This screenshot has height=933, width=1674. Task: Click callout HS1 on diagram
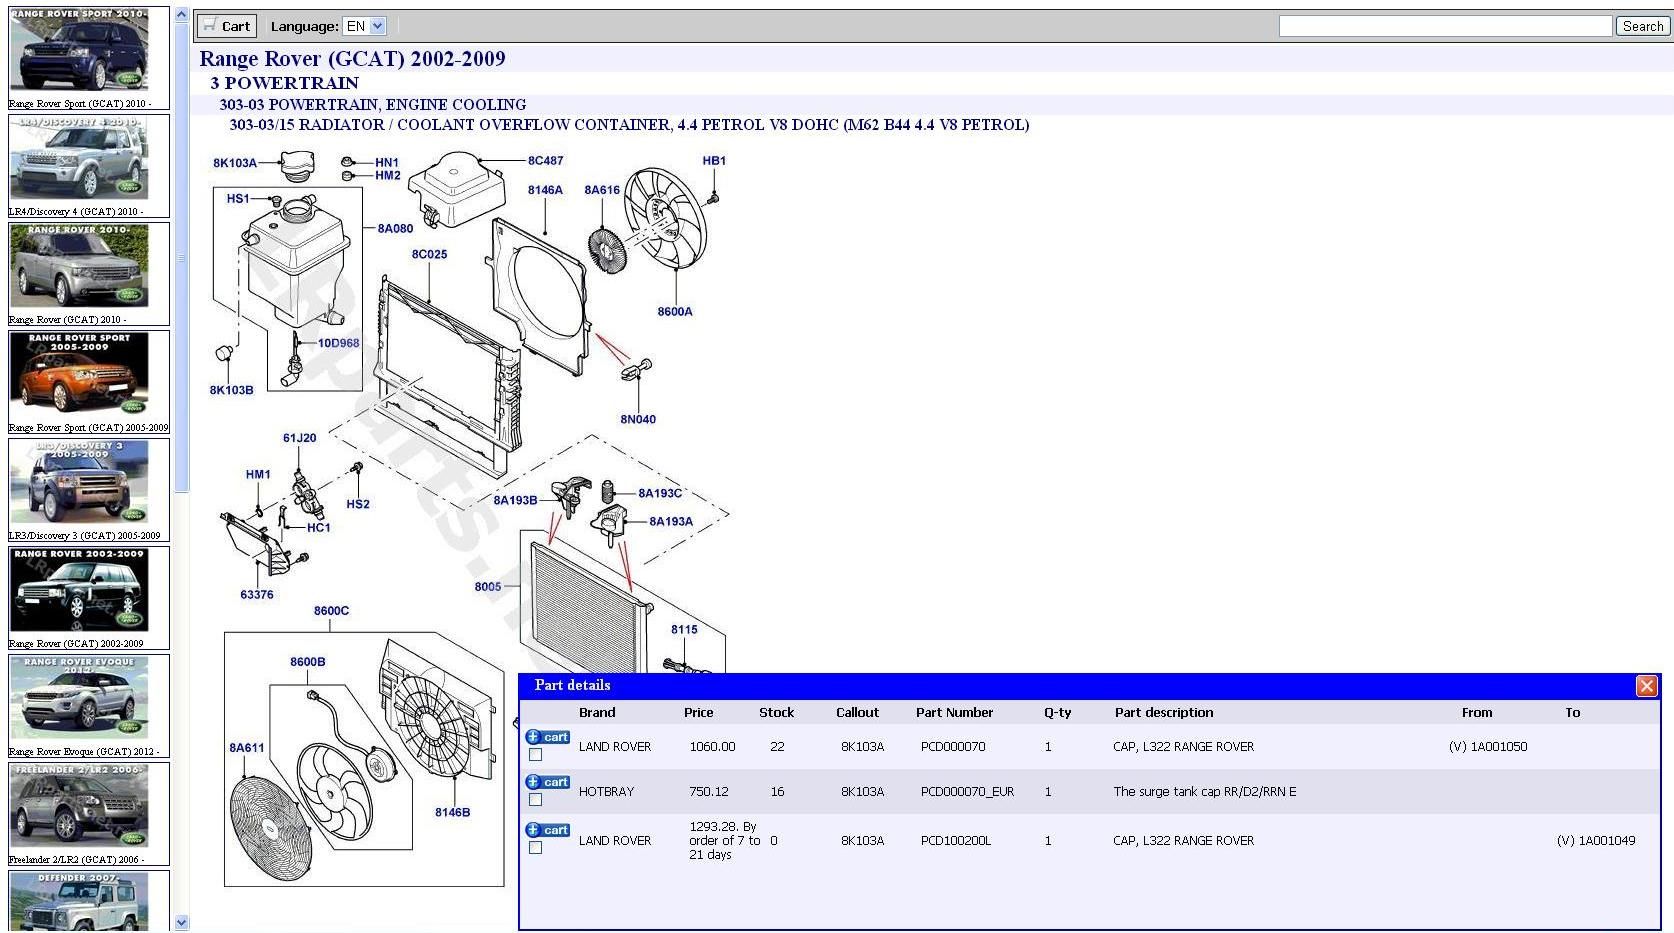tap(238, 198)
